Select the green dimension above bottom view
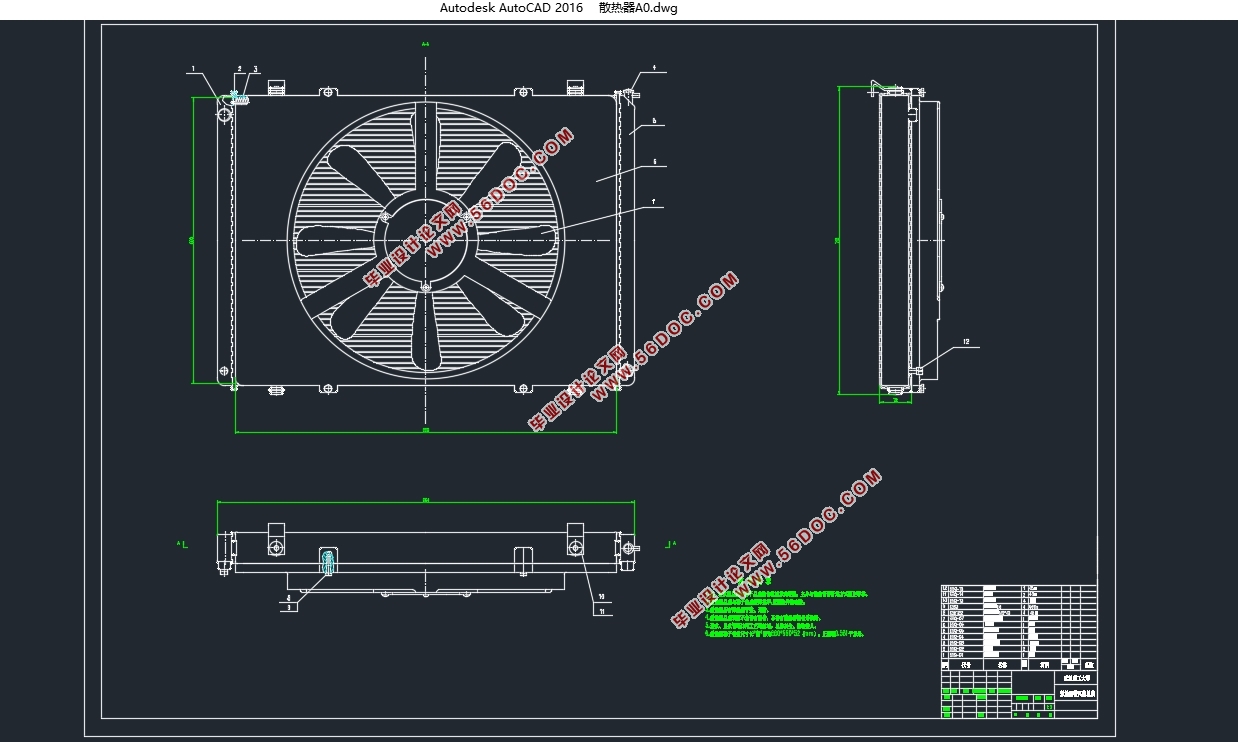1238x742 pixels. tap(426, 501)
